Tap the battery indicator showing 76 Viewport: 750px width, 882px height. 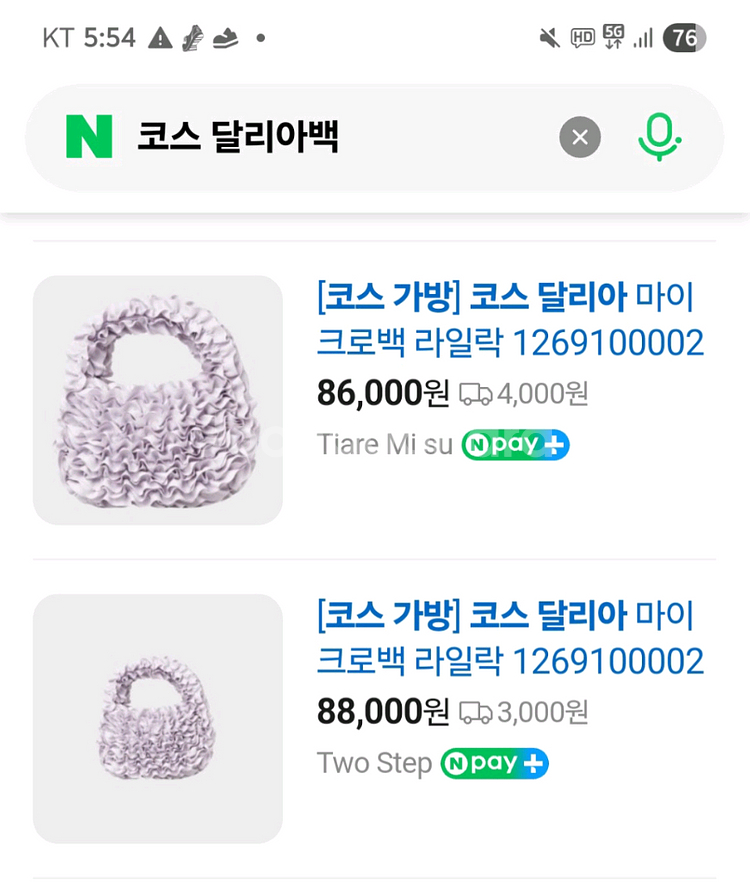(685, 38)
